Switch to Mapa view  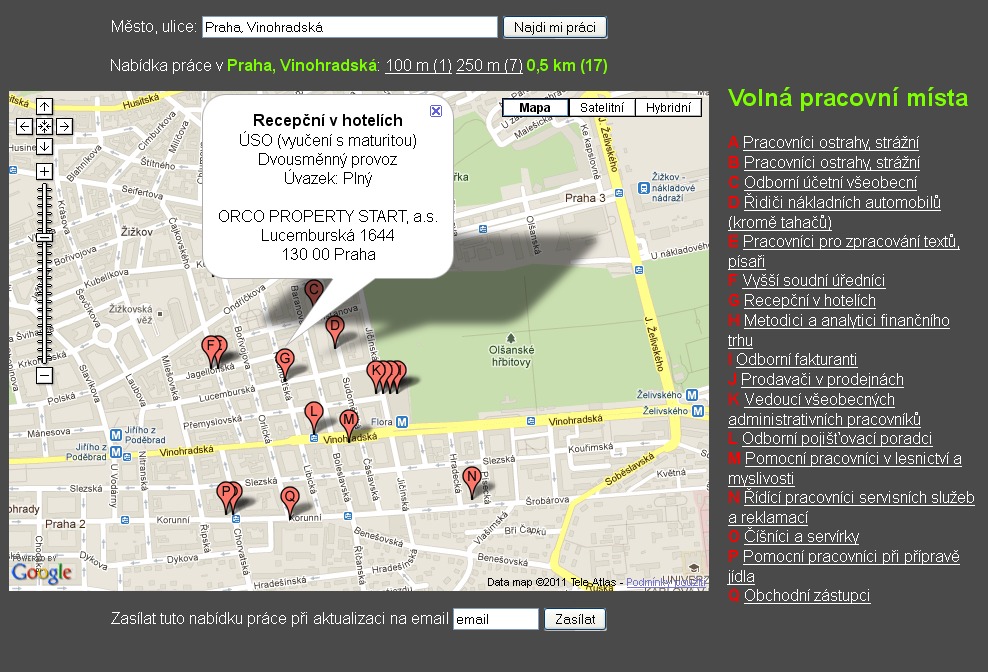(535, 108)
